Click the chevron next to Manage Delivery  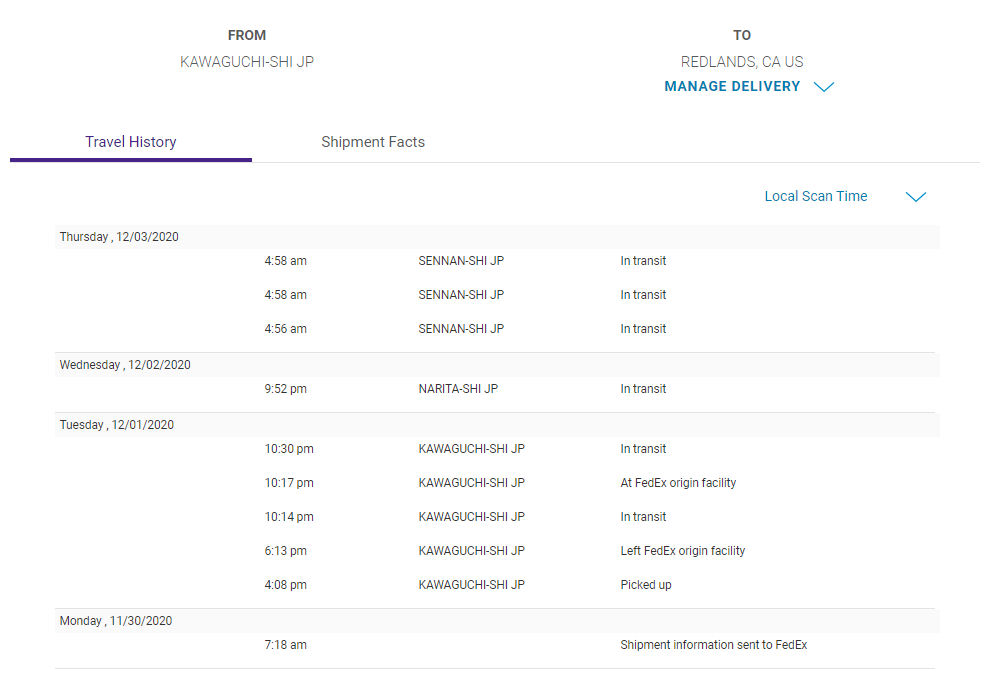pos(823,87)
